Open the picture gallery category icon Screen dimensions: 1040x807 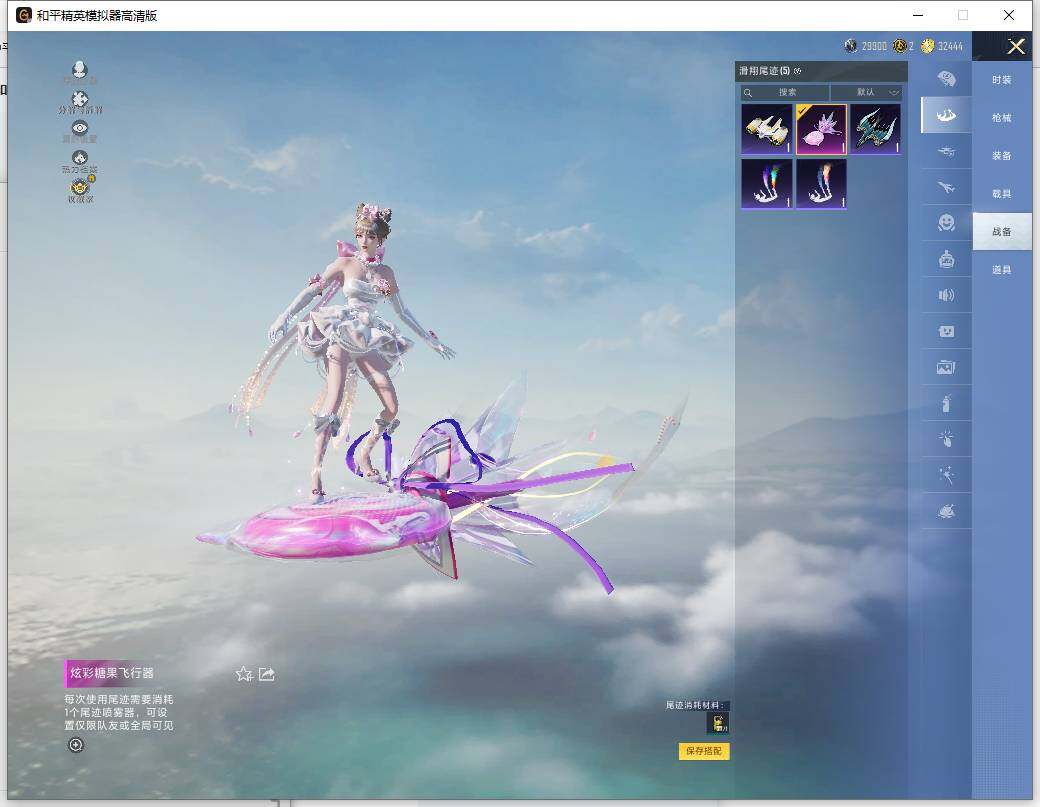point(946,367)
